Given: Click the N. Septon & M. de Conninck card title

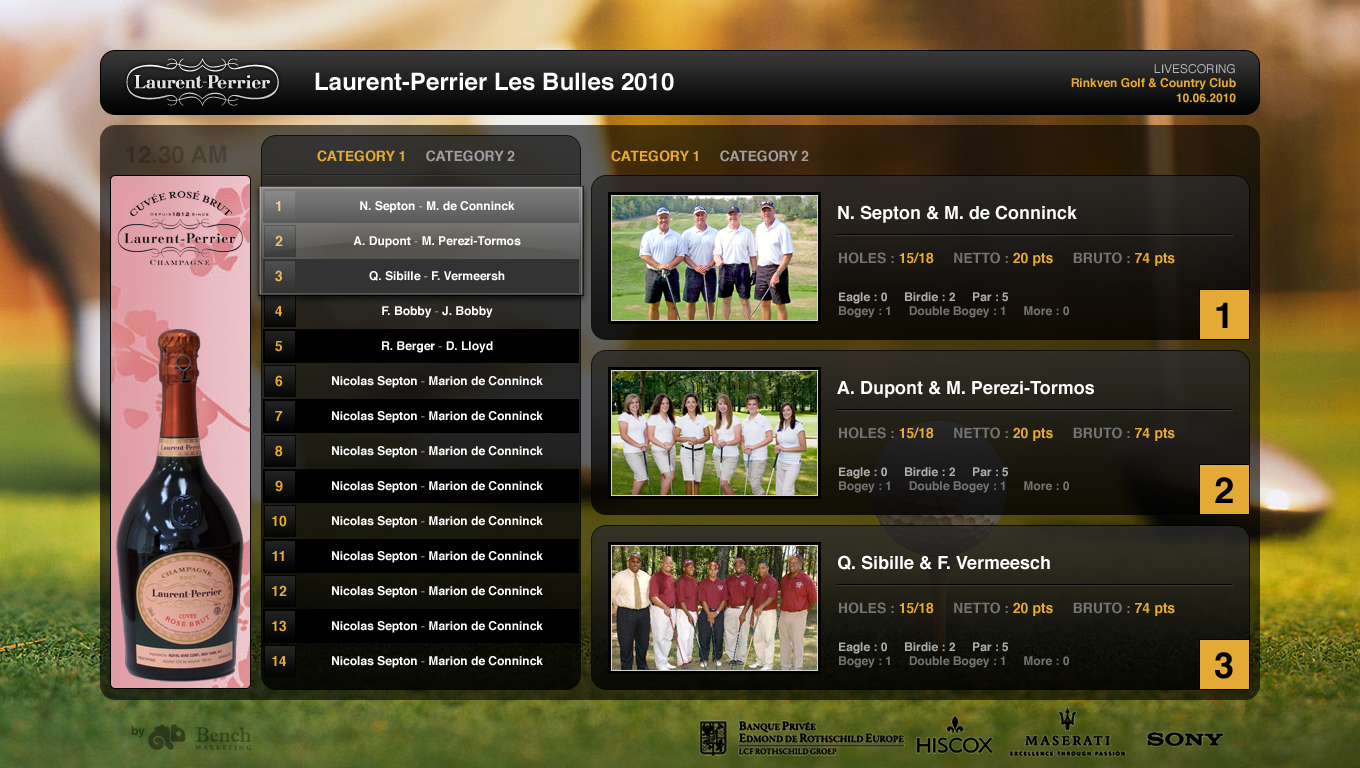Looking at the screenshot, I should [957, 213].
